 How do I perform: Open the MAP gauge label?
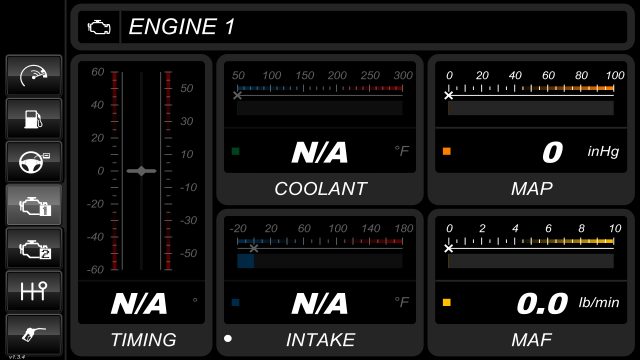pos(532,189)
